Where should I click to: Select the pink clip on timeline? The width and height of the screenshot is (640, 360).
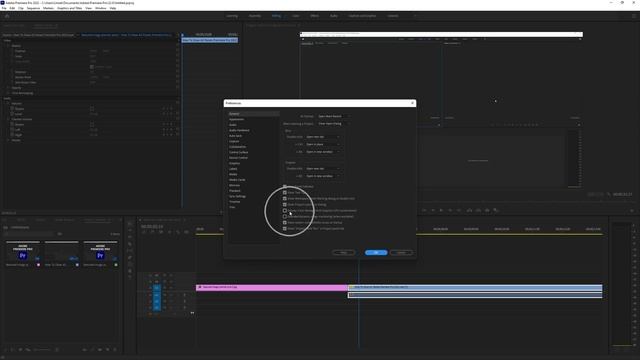(272, 287)
